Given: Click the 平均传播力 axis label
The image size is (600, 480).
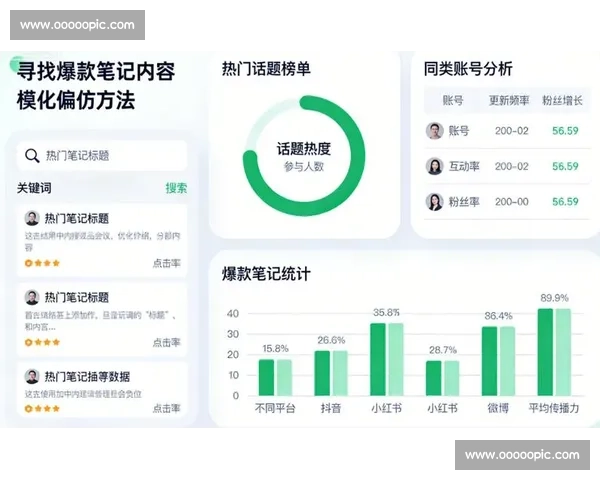Looking at the screenshot, I should click(554, 408).
